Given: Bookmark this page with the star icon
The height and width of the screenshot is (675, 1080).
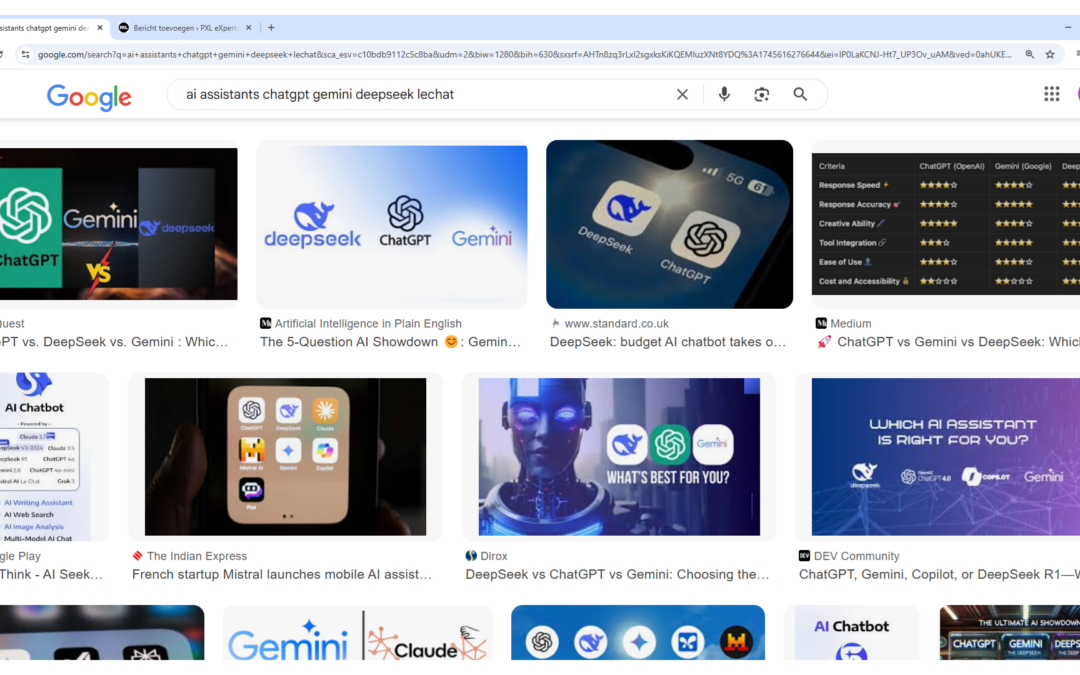Looking at the screenshot, I should click(1050, 54).
